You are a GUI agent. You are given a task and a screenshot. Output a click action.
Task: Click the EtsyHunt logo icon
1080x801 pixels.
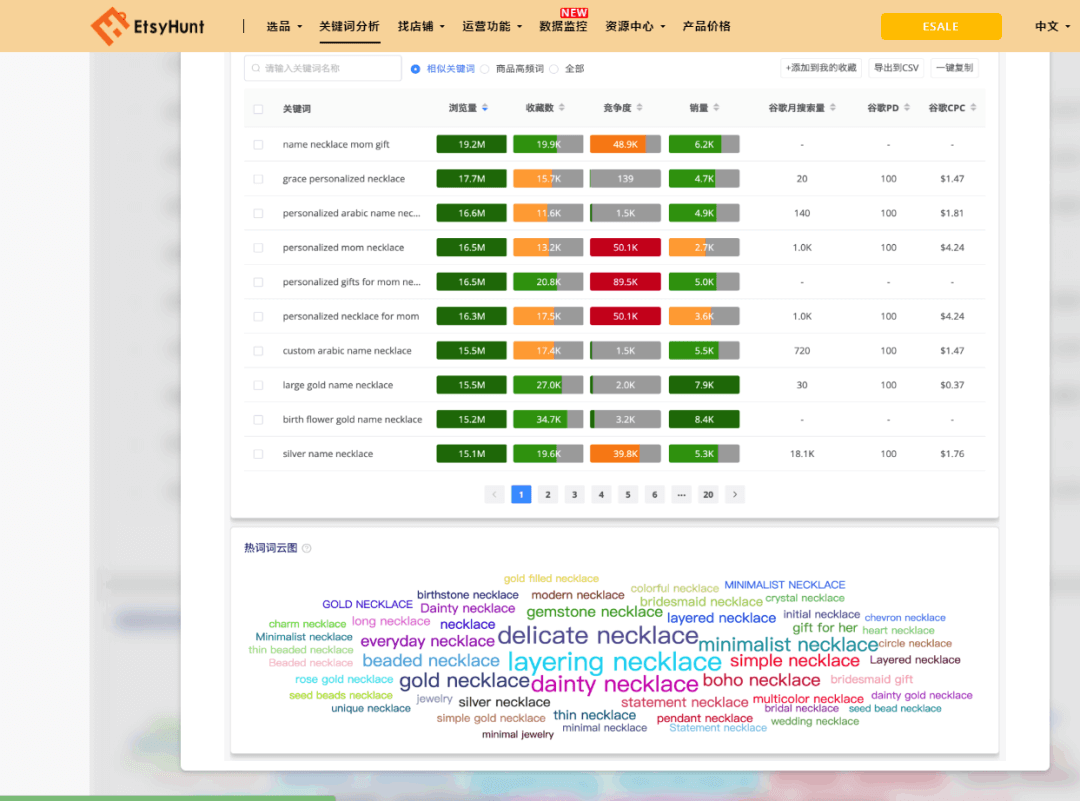pyautogui.click(x=109, y=26)
